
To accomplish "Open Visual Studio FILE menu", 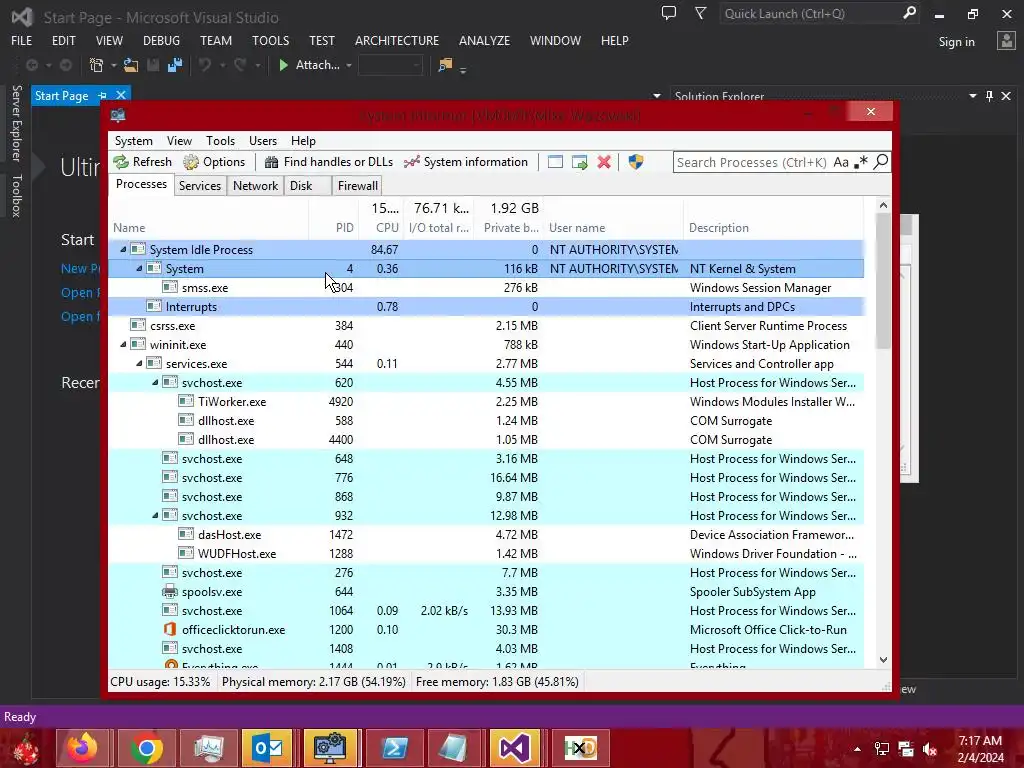I will 22,40.
